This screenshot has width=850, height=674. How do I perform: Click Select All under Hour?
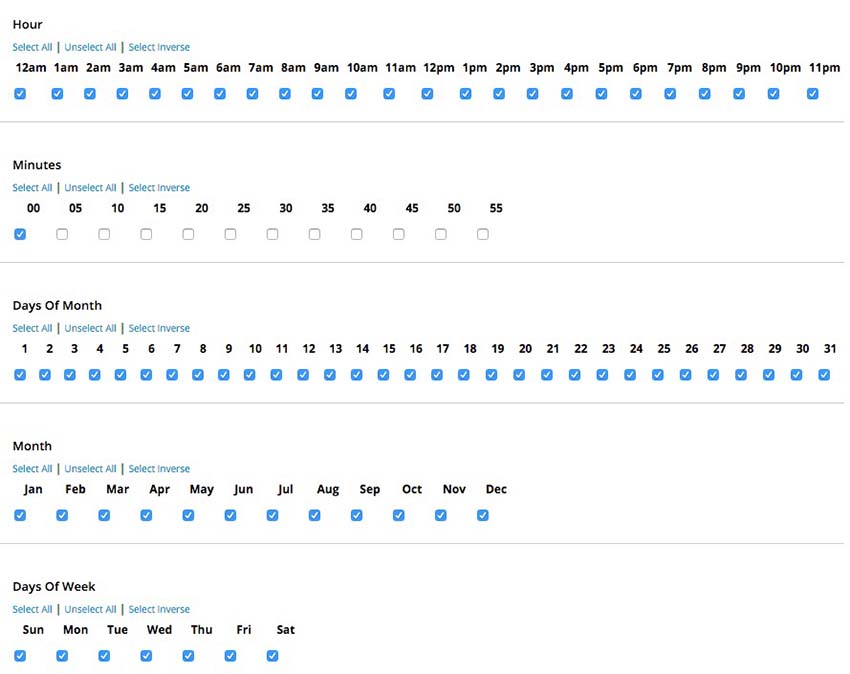click(x=33, y=47)
